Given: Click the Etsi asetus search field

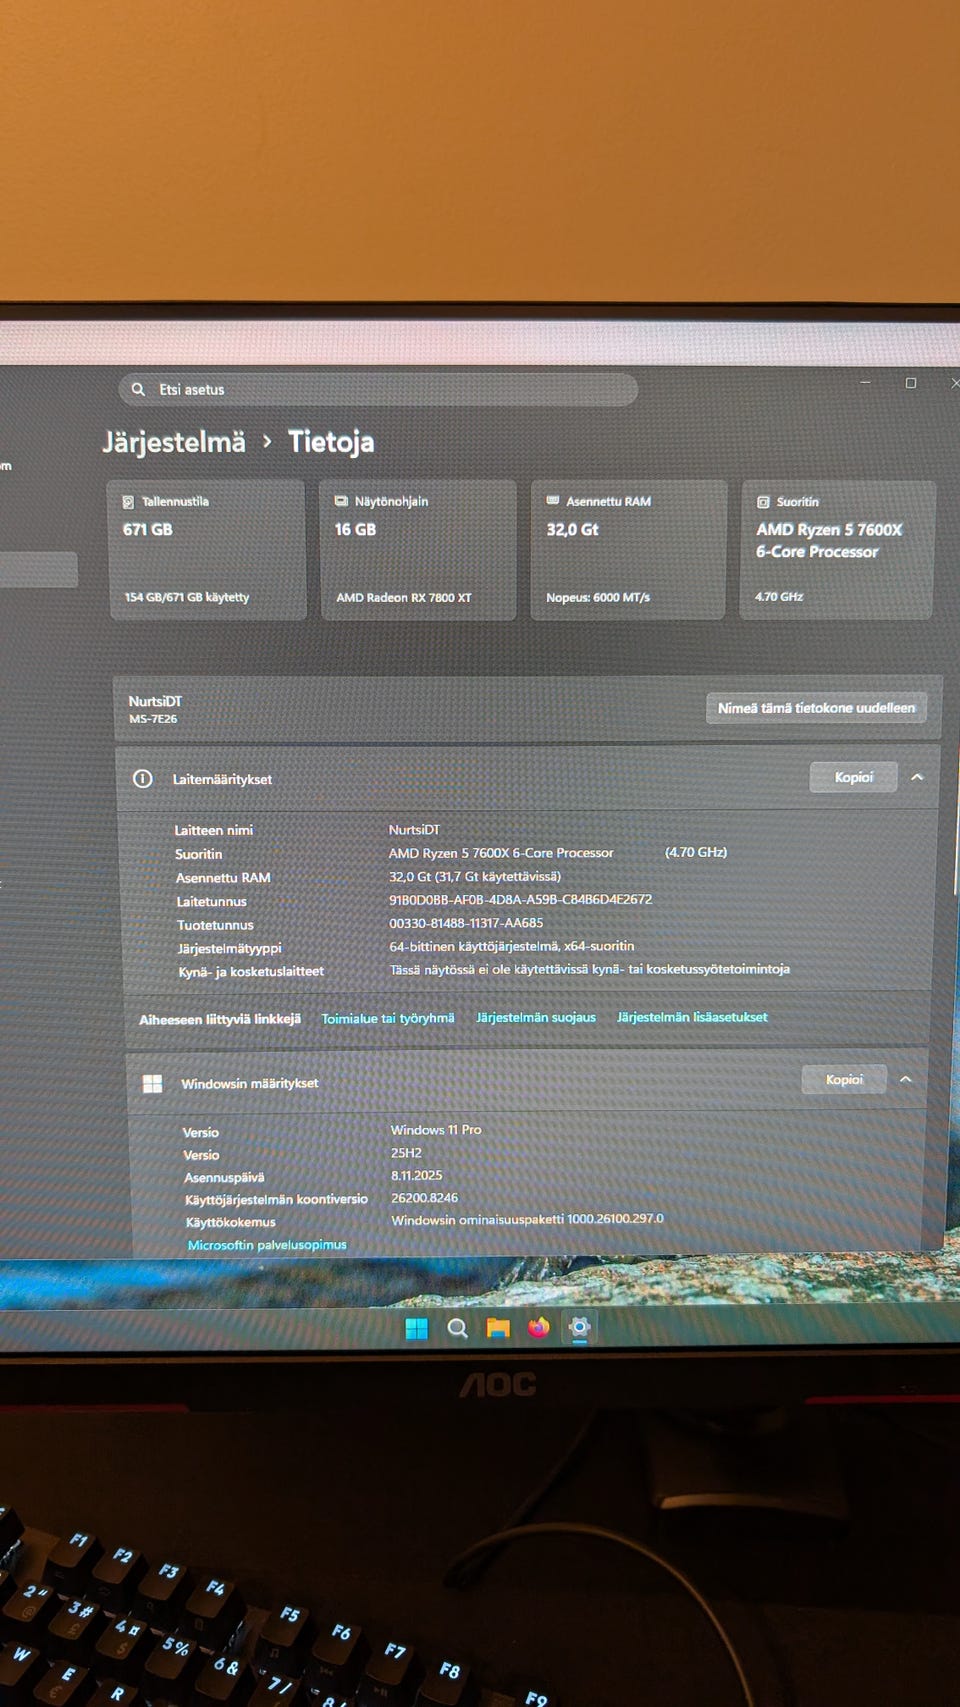Looking at the screenshot, I should click(378, 389).
